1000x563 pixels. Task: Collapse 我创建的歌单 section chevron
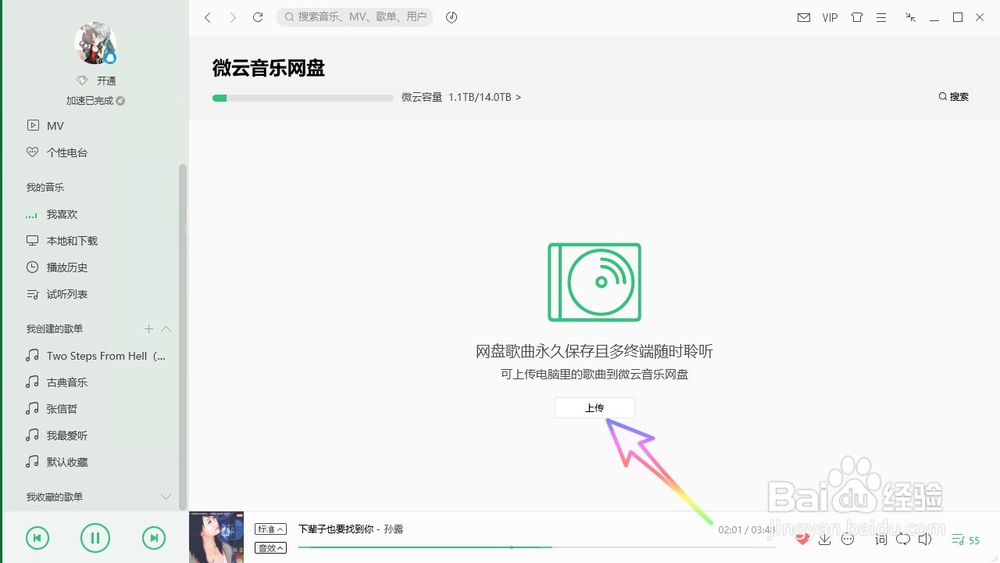tap(166, 329)
